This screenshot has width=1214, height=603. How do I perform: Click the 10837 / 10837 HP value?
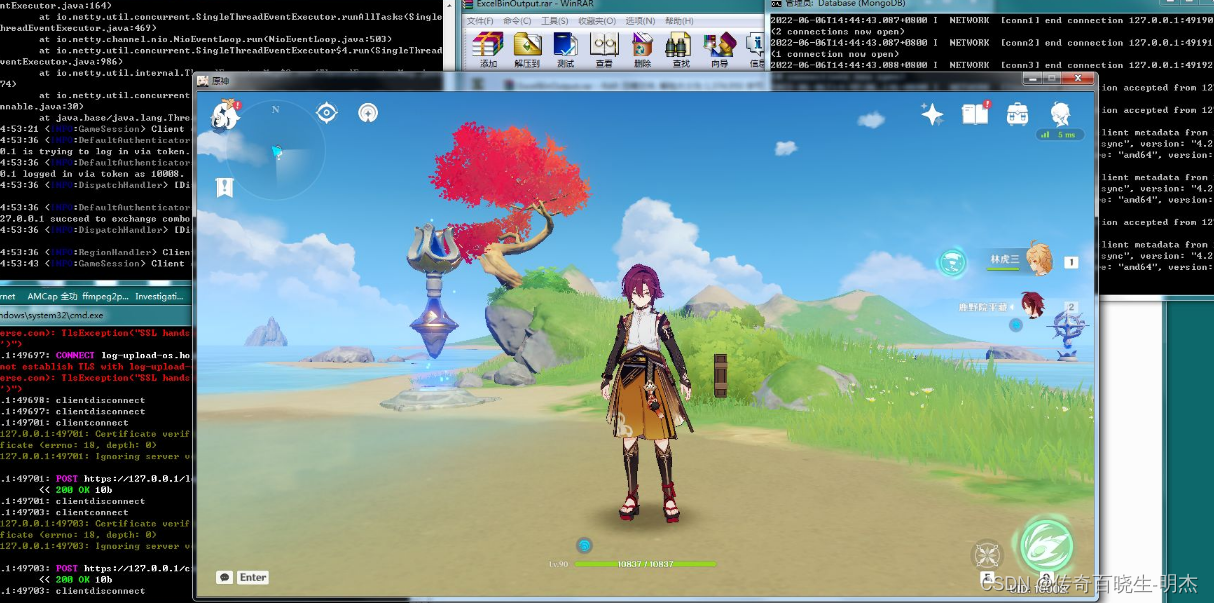645,564
